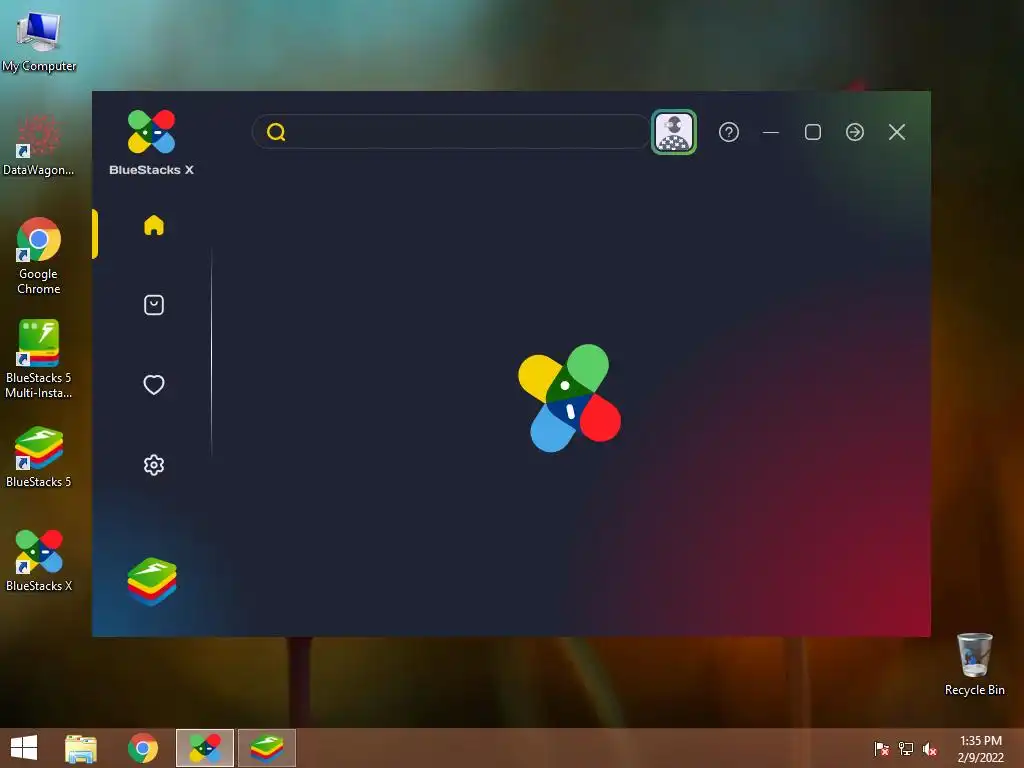The width and height of the screenshot is (1024, 768).
Task: Close the BlueStacks X window
Action: (897, 132)
